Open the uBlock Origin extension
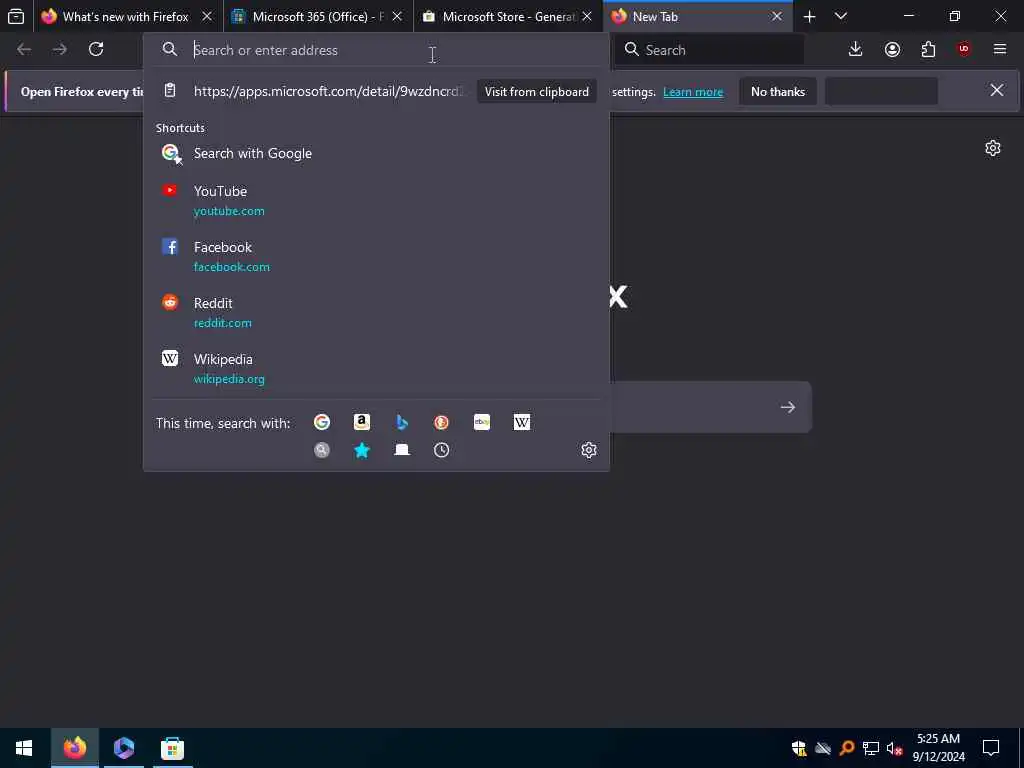The width and height of the screenshot is (1024, 768). (964, 49)
